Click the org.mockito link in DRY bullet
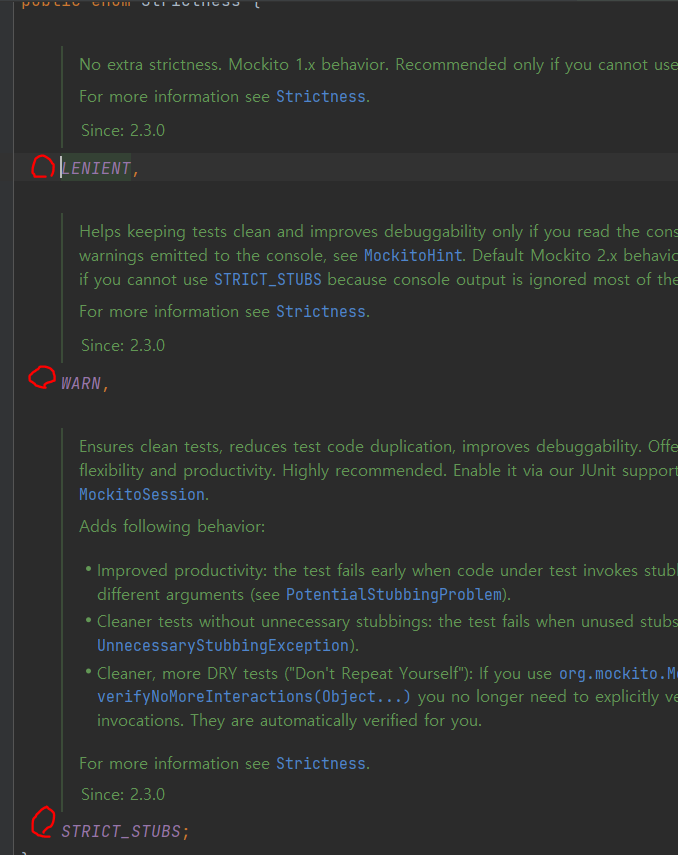The width and height of the screenshot is (678, 855). tap(619, 673)
